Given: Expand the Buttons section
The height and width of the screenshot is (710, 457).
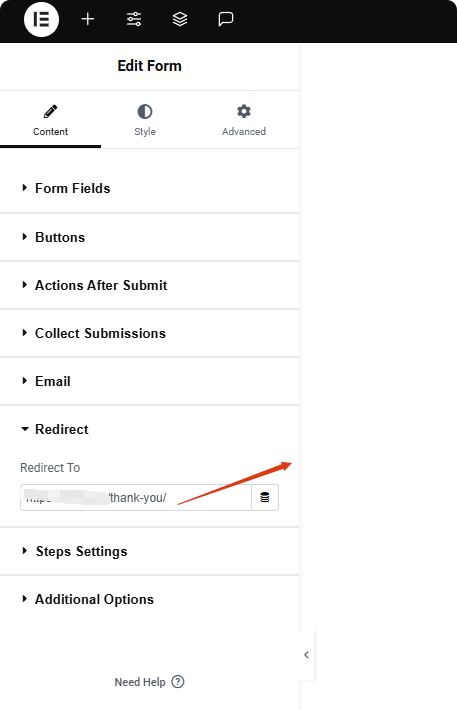Looking at the screenshot, I should click(x=149, y=237).
